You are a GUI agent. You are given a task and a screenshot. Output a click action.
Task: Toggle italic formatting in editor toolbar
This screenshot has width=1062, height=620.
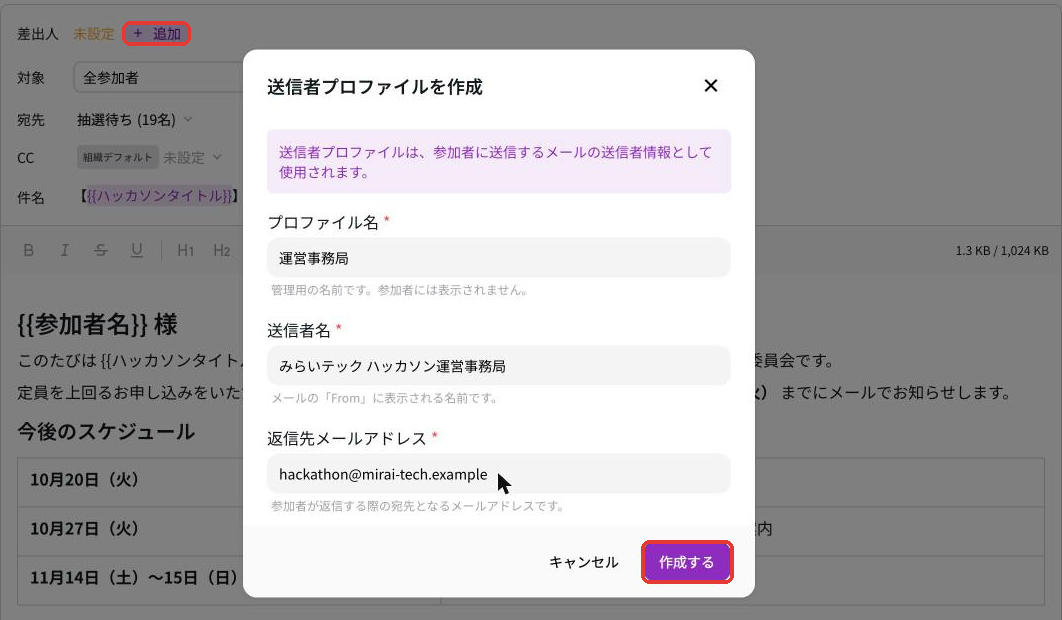coord(64,251)
